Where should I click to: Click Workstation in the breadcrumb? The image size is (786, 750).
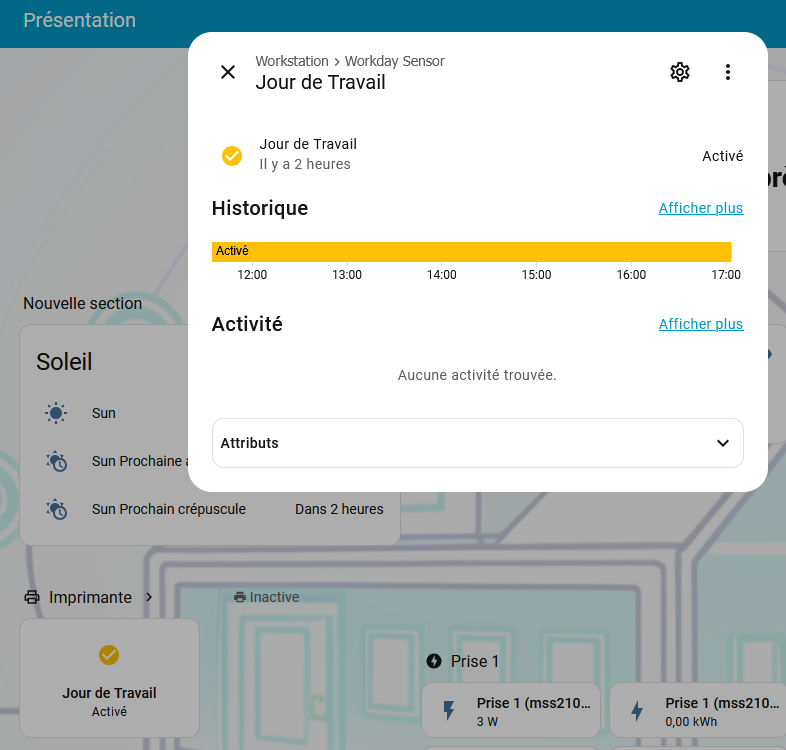[292, 61]
